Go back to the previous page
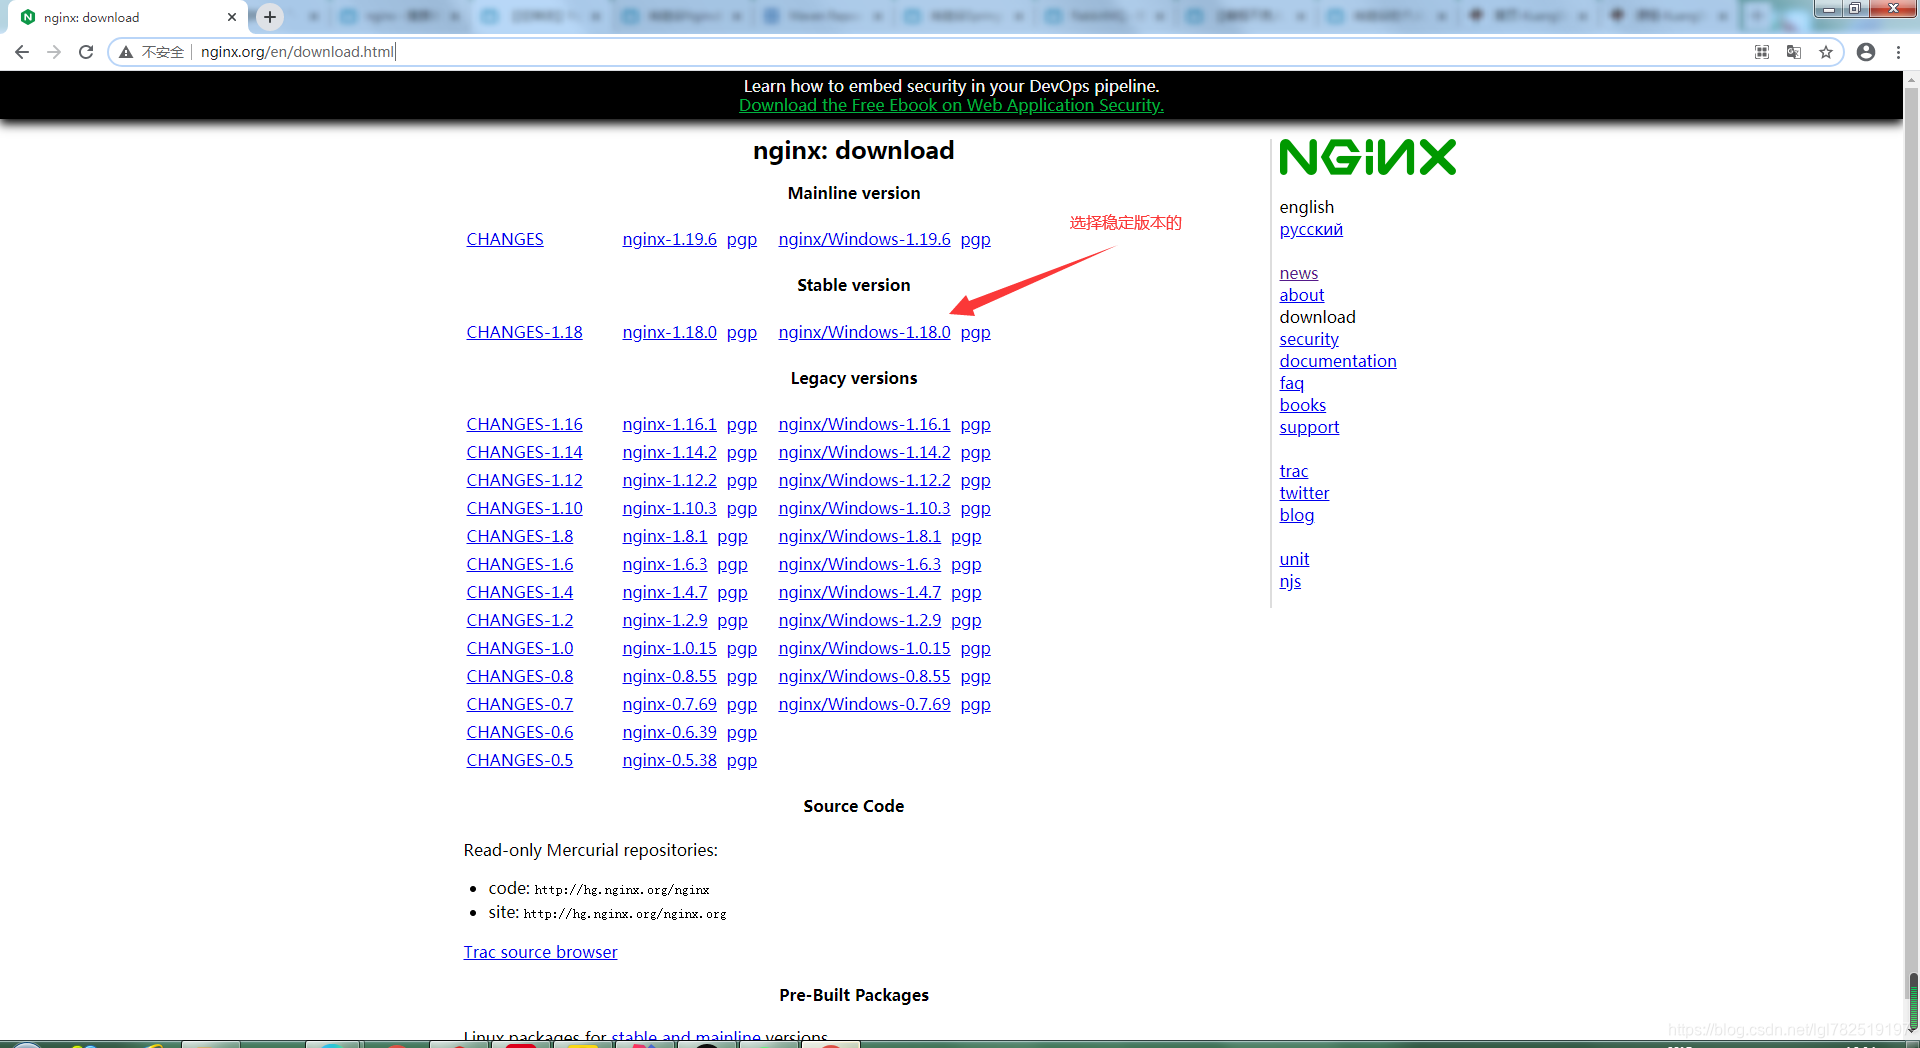The width and height of the screenshot is (1920, 1048). pyautogui.click(x=22, y=52)
